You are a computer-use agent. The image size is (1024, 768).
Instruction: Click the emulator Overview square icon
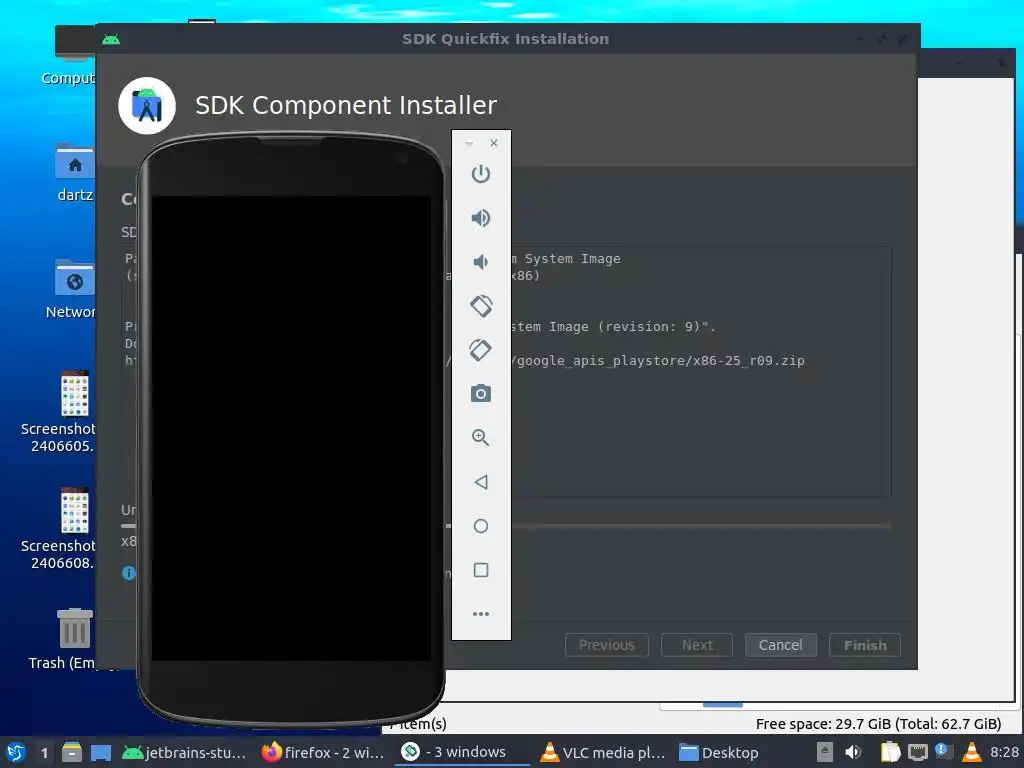481,570
